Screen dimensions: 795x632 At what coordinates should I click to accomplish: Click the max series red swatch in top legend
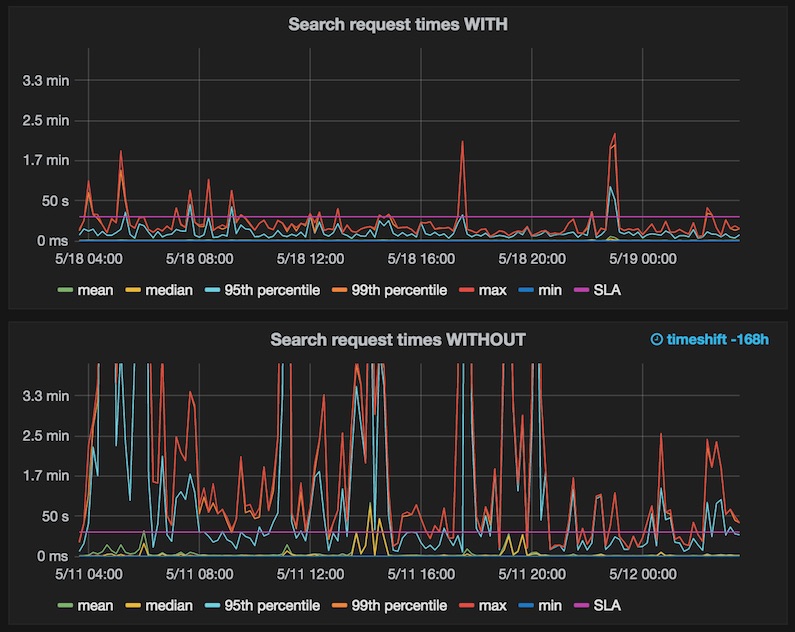(466, 290)
